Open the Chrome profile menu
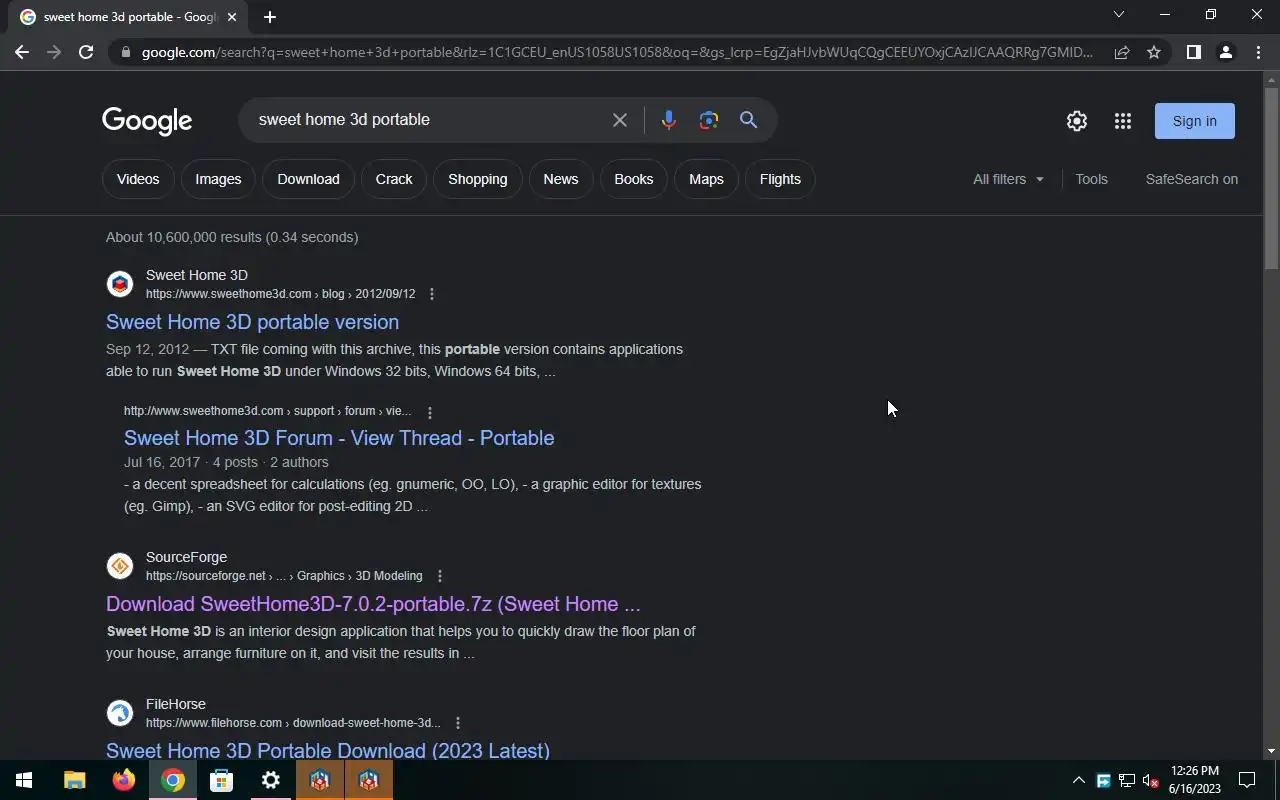 1225,52
